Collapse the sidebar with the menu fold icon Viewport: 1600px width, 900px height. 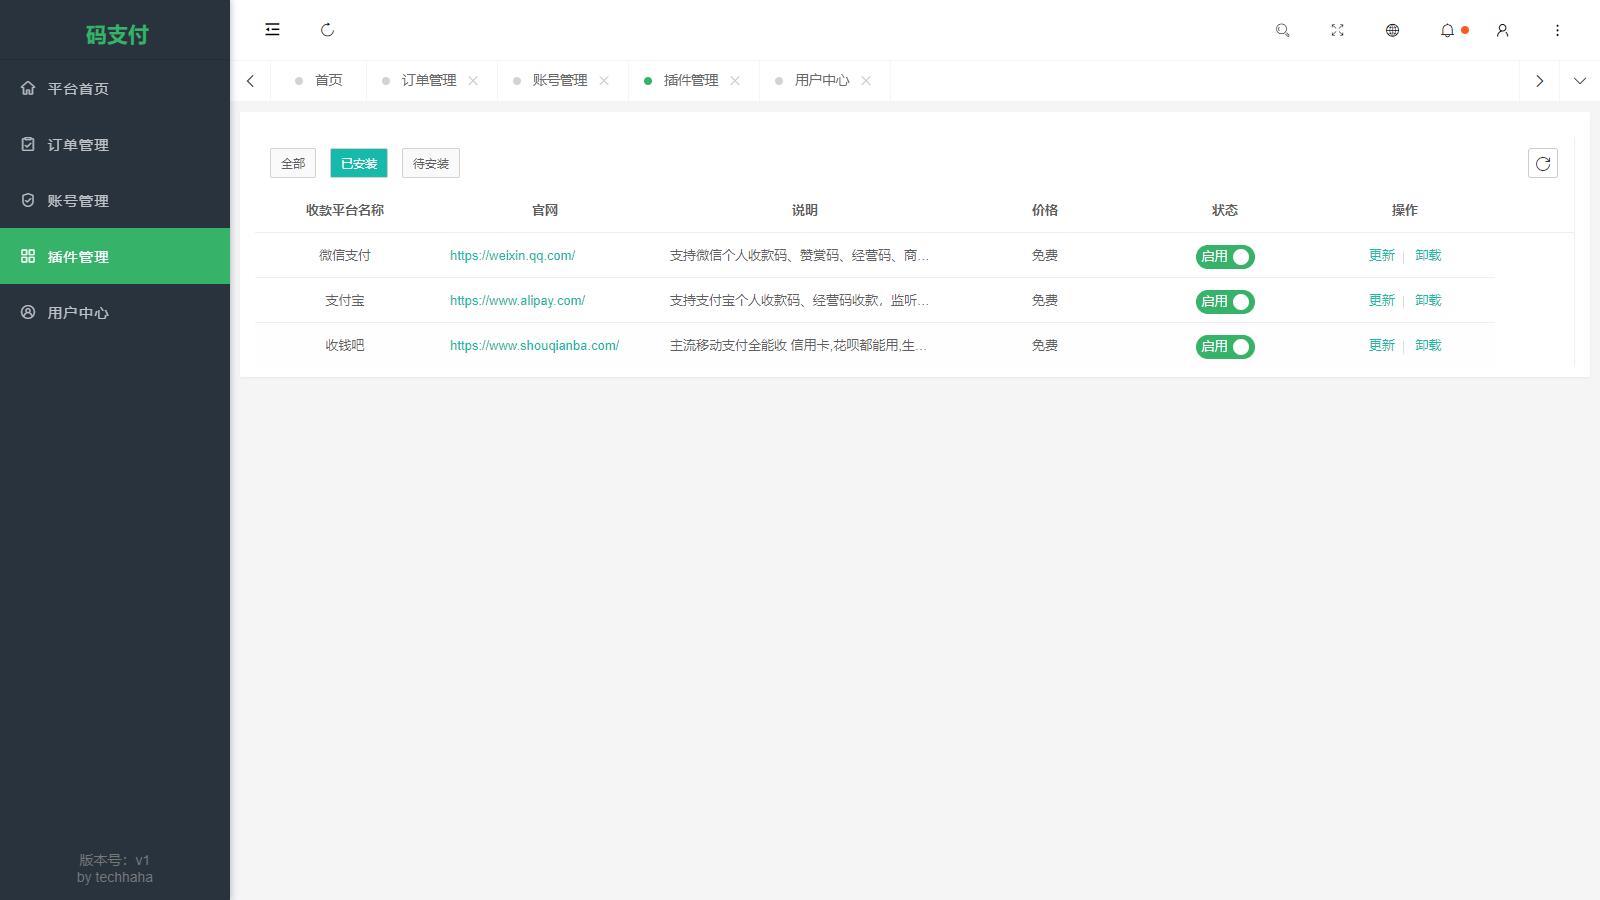point(272,30)
